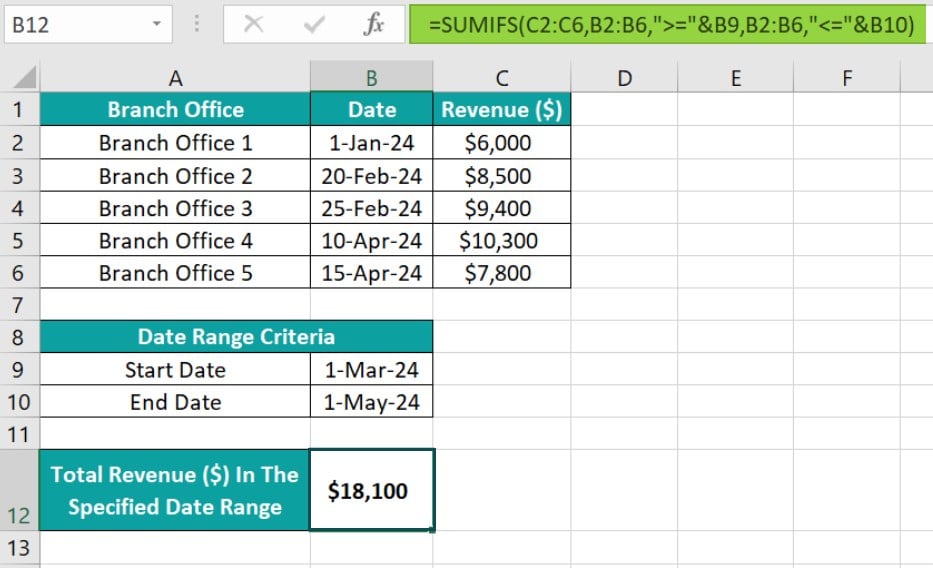This screenshot has width=933, height=568.
Task: Select row 3 header
Action: 19,175
